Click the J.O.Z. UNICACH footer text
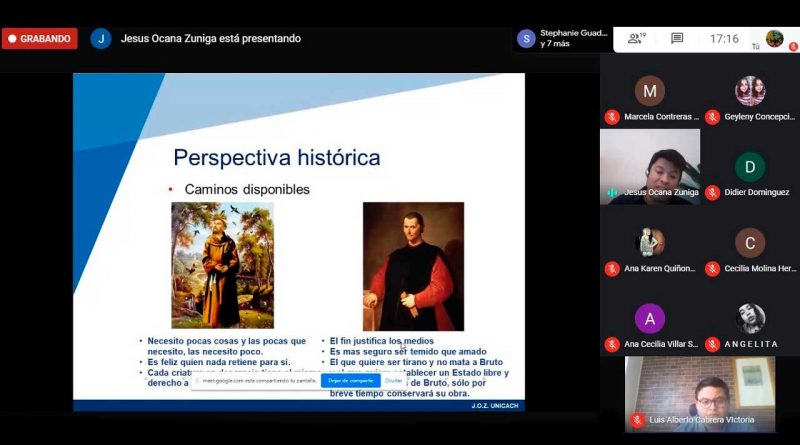The height and width of the screenshot is (445, 800). click(x=494, y=406)
